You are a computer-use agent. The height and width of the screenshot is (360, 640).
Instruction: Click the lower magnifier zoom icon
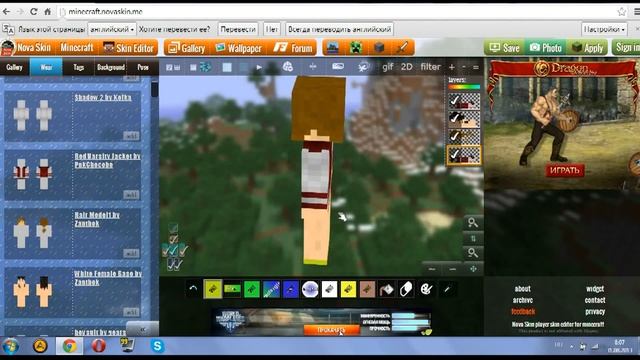[473, 253]
